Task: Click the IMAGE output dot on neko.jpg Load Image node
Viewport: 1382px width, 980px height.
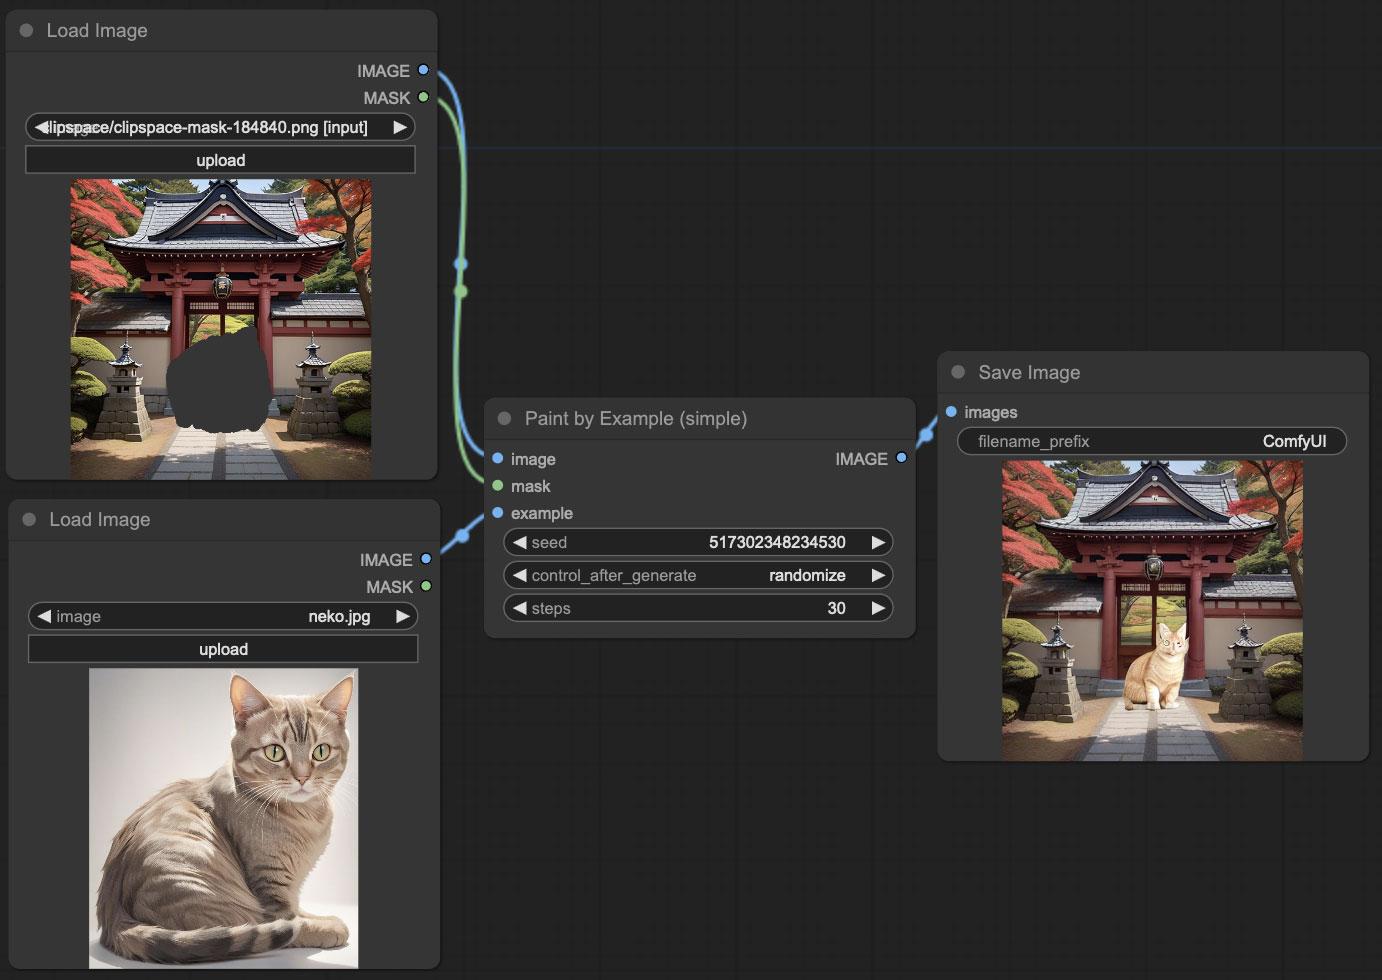Action: [x=427, y=559]
